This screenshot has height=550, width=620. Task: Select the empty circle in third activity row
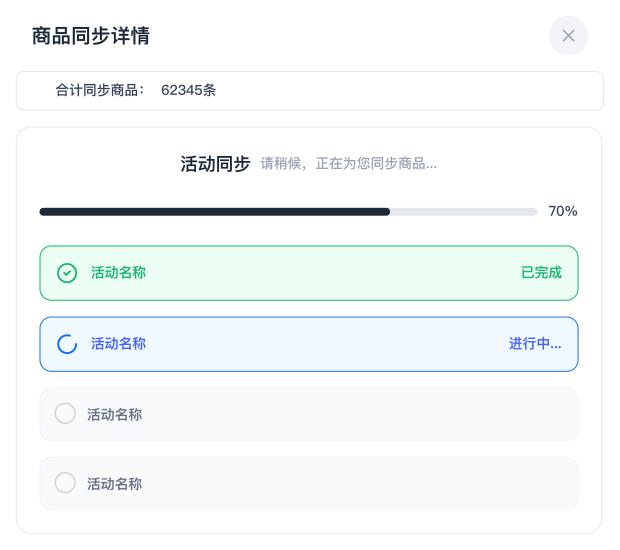click(65, 413)
